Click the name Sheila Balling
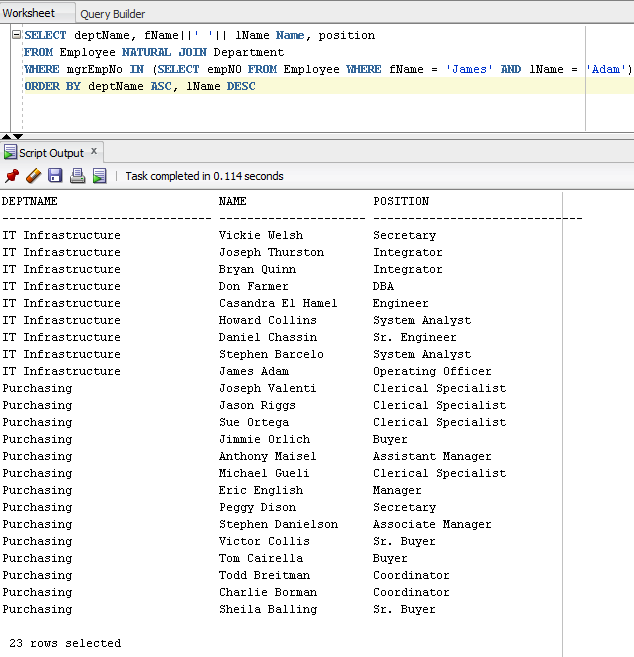Viewport: 634px width, 657px height. click(268, 609)
